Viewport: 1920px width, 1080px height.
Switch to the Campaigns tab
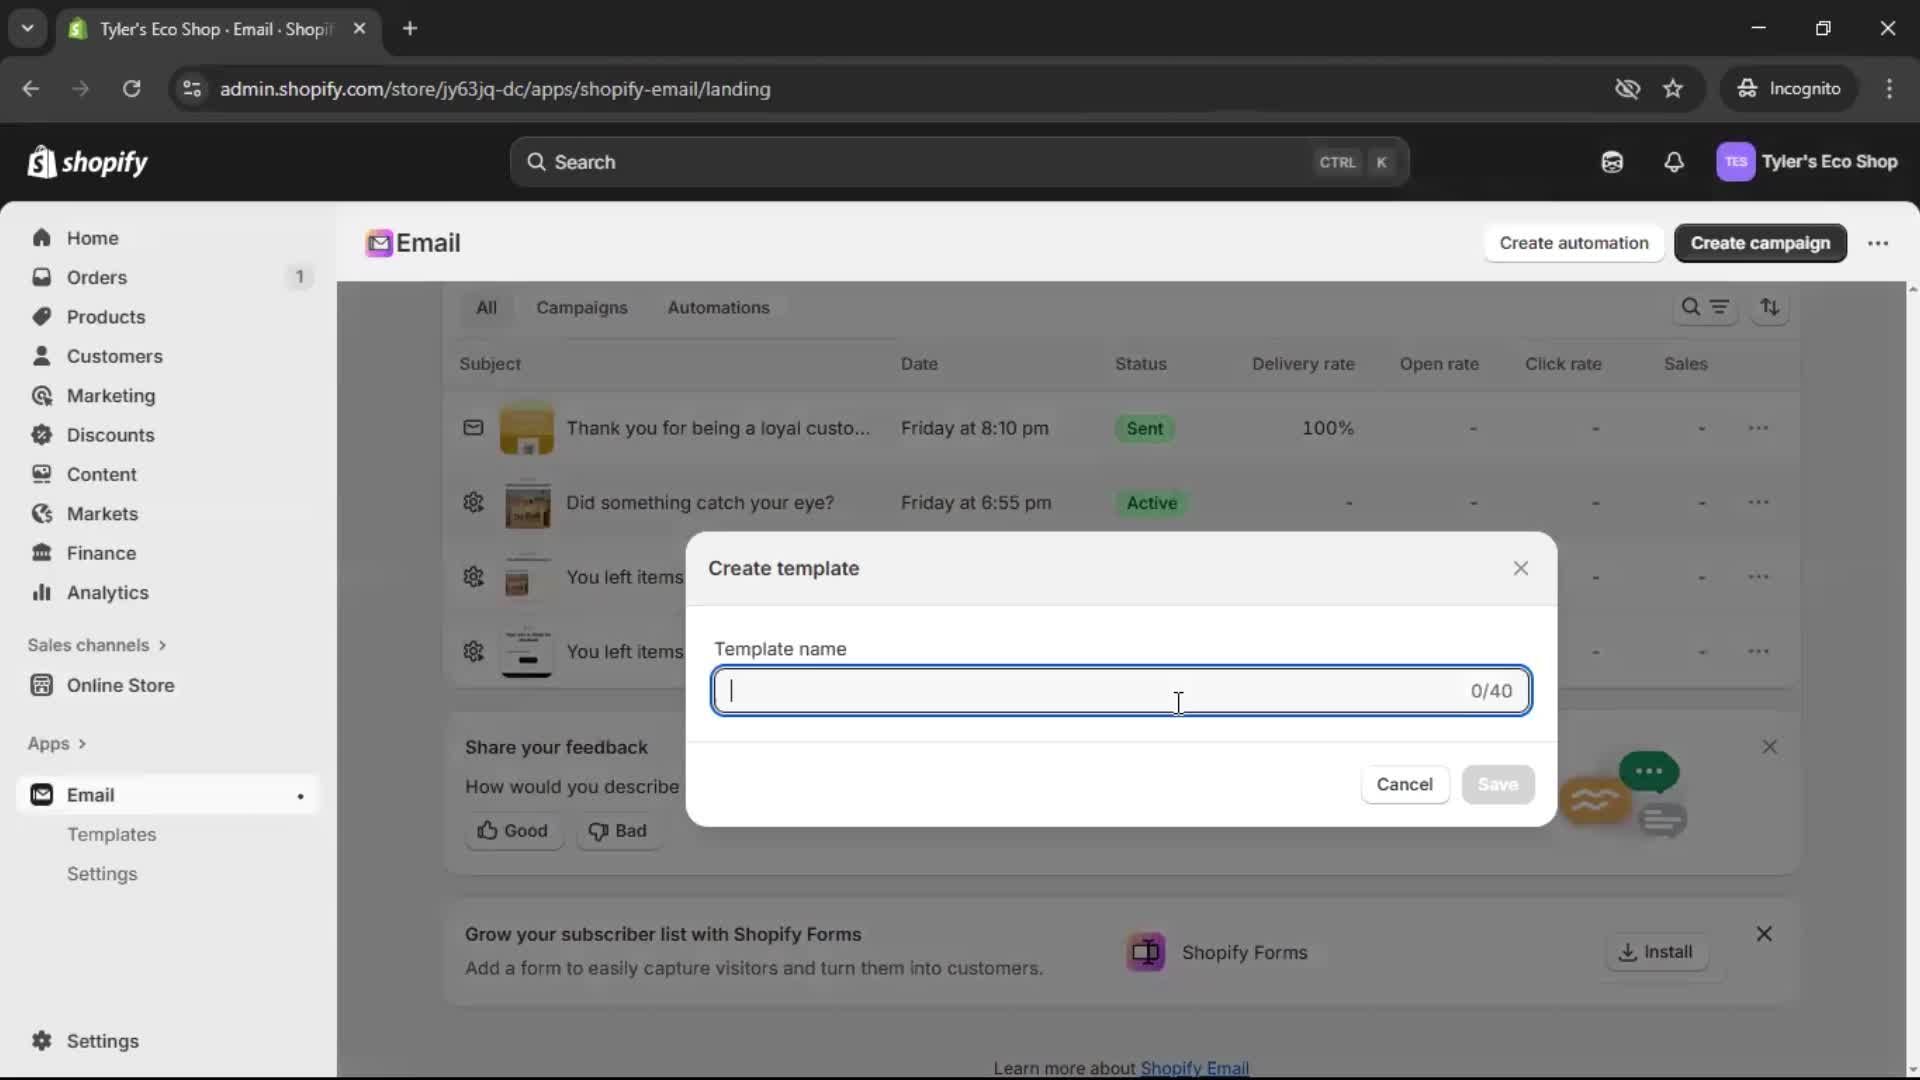(582, 308)
